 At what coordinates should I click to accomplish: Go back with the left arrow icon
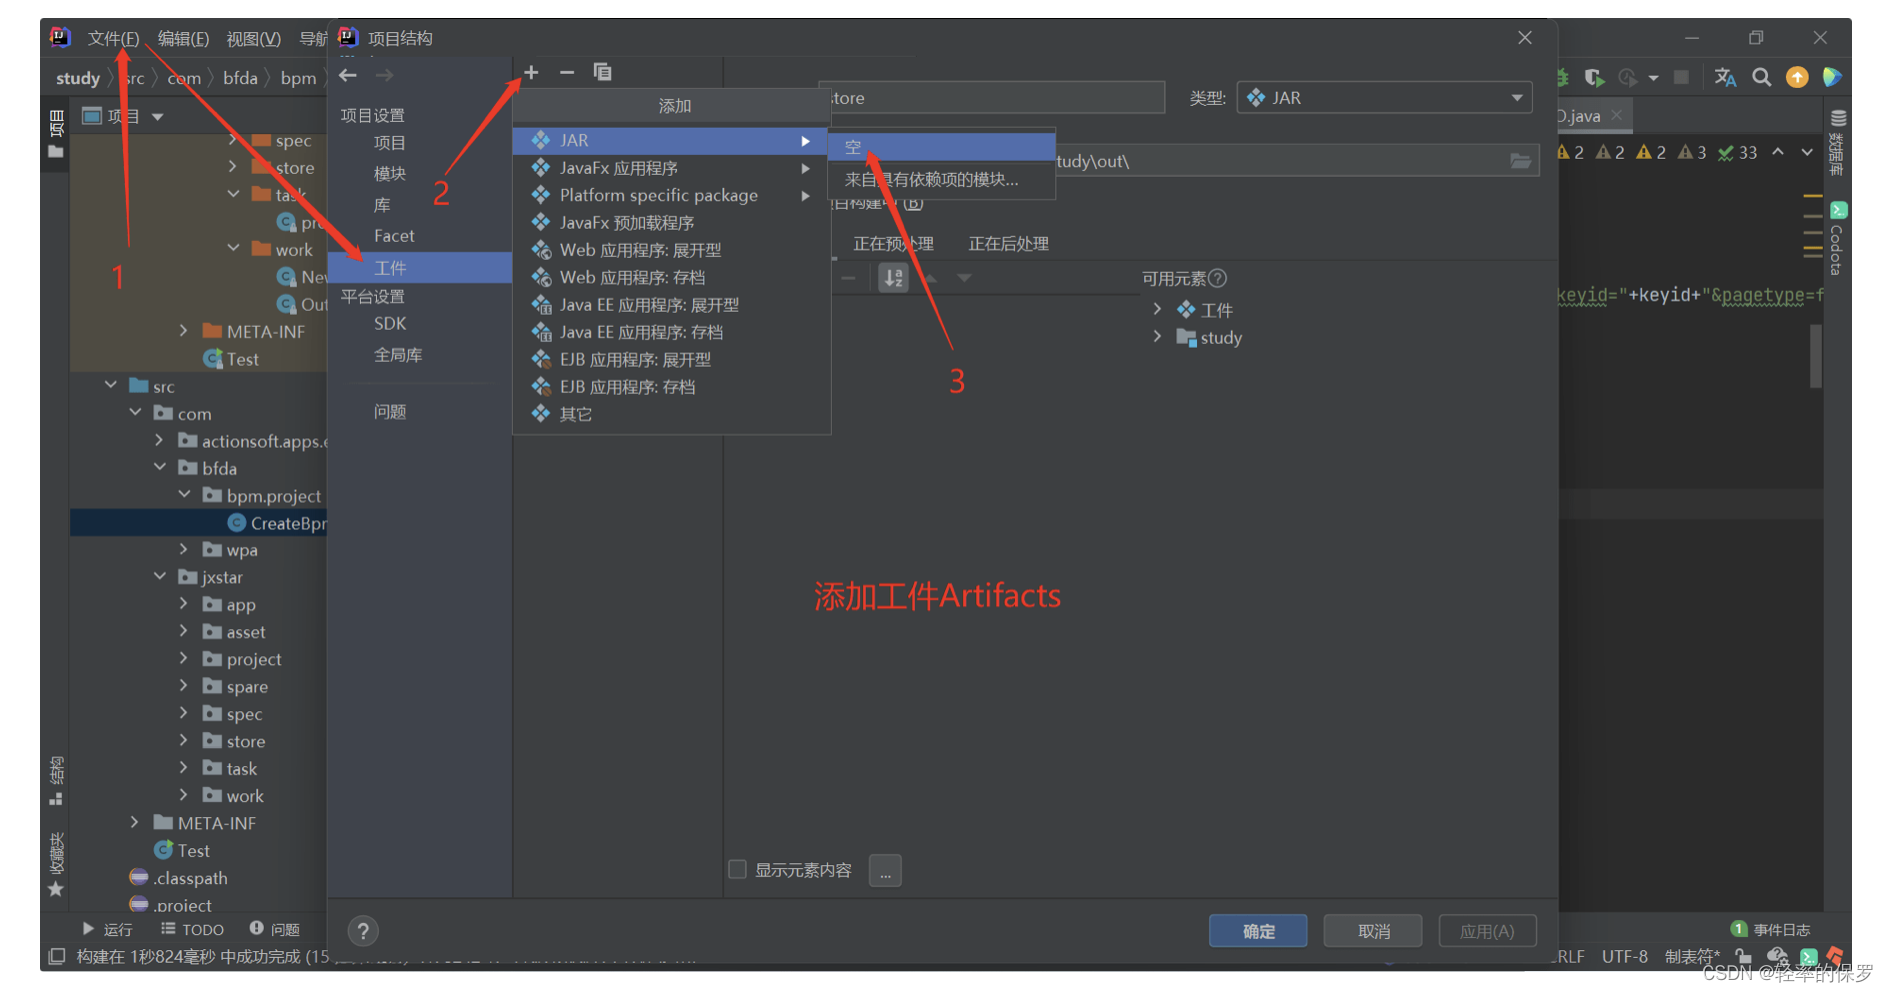[348, 75]
